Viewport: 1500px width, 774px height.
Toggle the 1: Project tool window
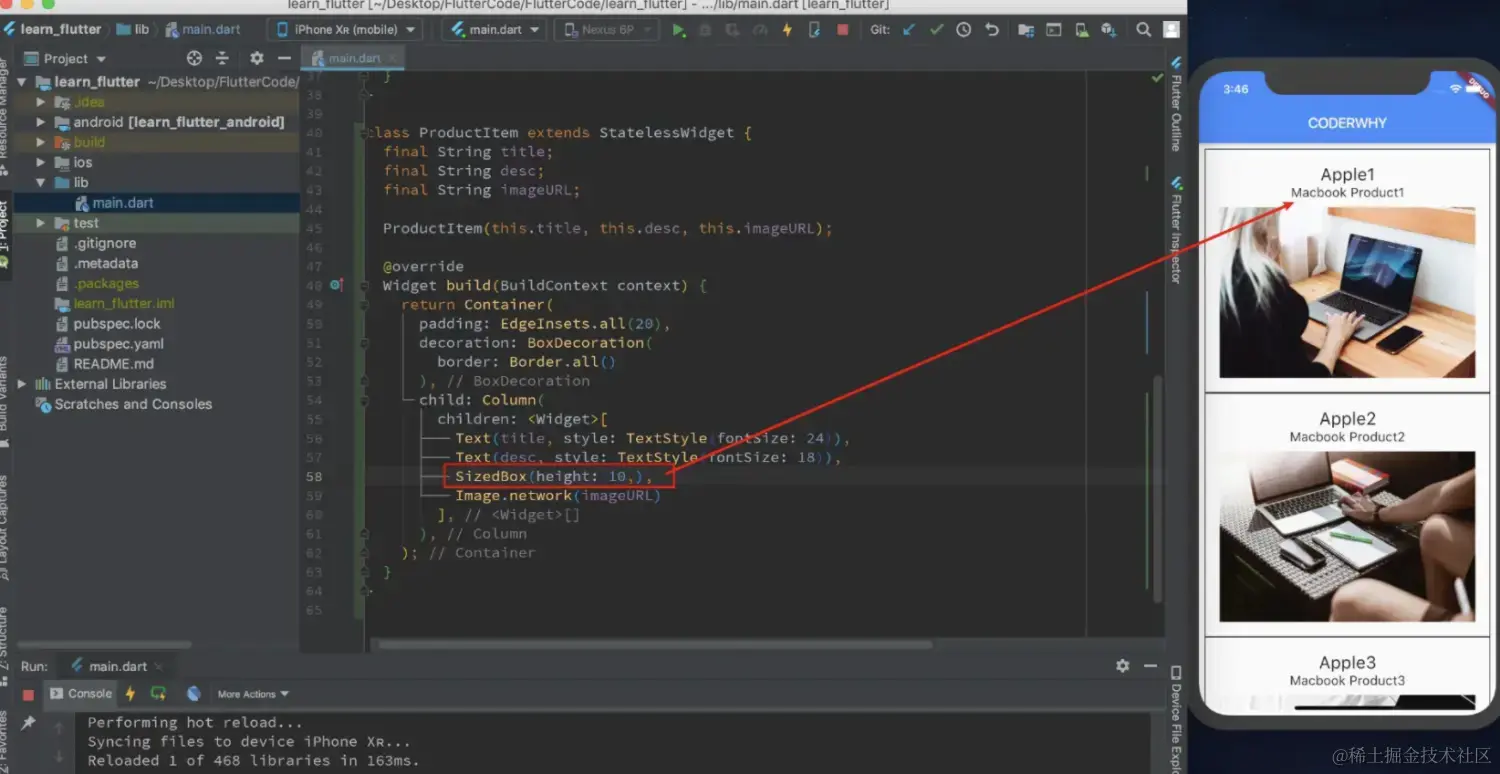pos(5,233)
